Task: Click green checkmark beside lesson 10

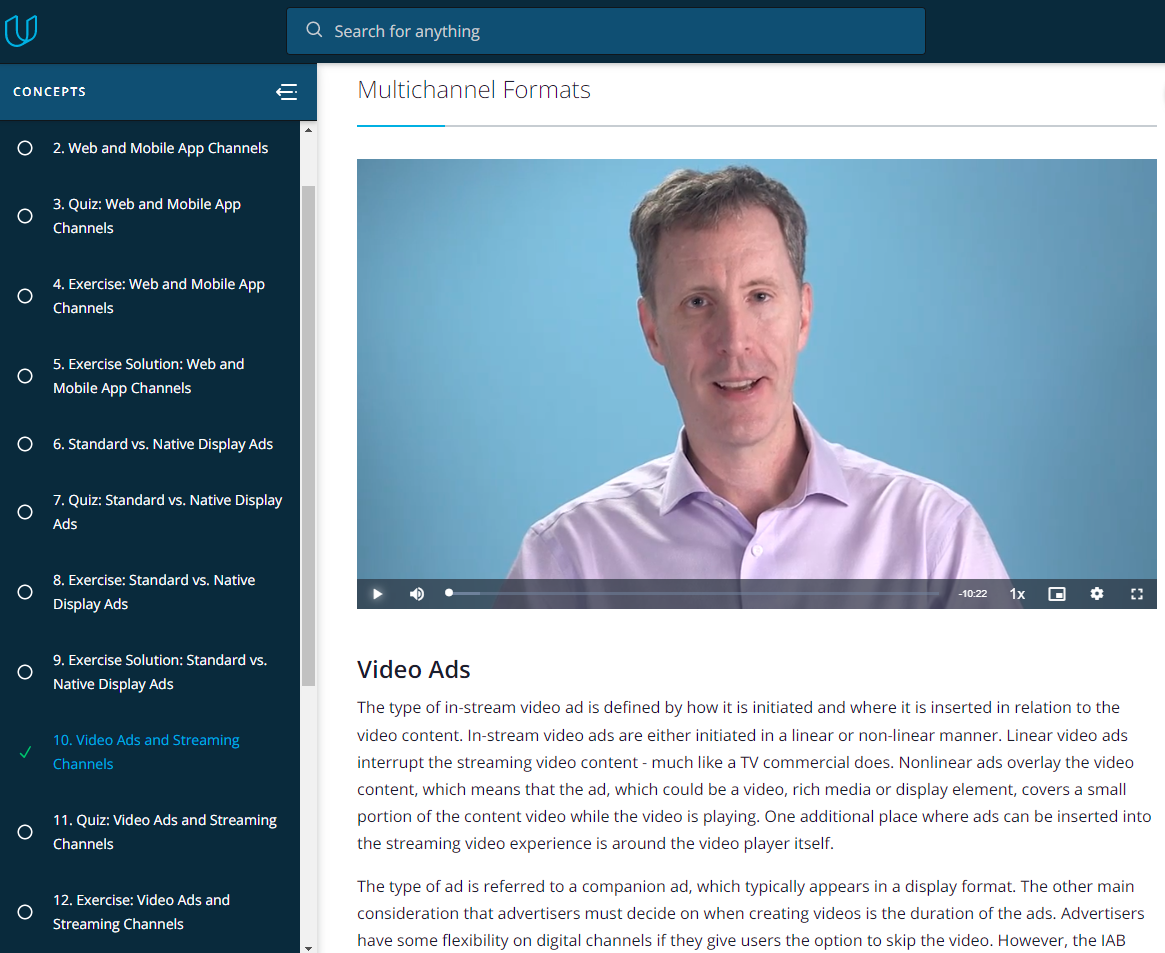Action: click(x=25, y=752)
